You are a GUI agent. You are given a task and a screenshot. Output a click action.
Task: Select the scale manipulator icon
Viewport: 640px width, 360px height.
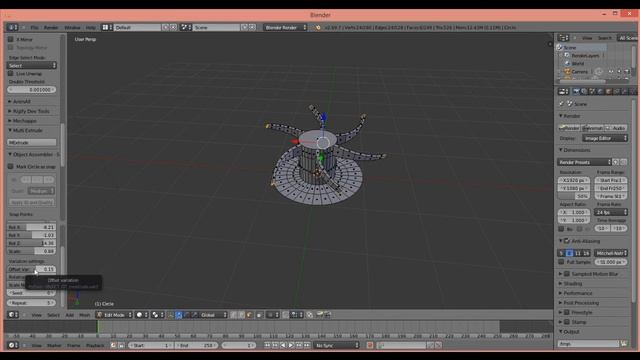click(x=194, y=315)
